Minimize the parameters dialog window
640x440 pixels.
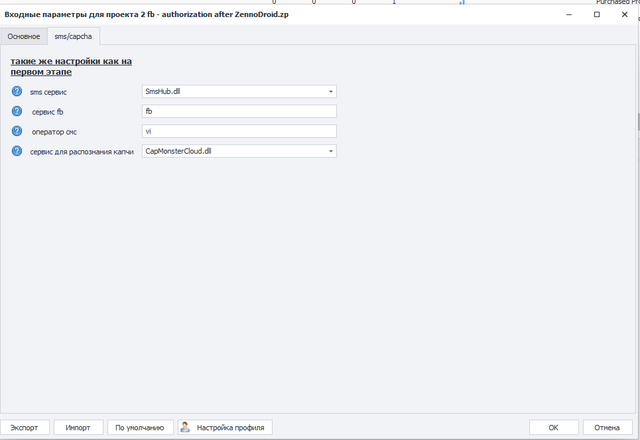569,14
